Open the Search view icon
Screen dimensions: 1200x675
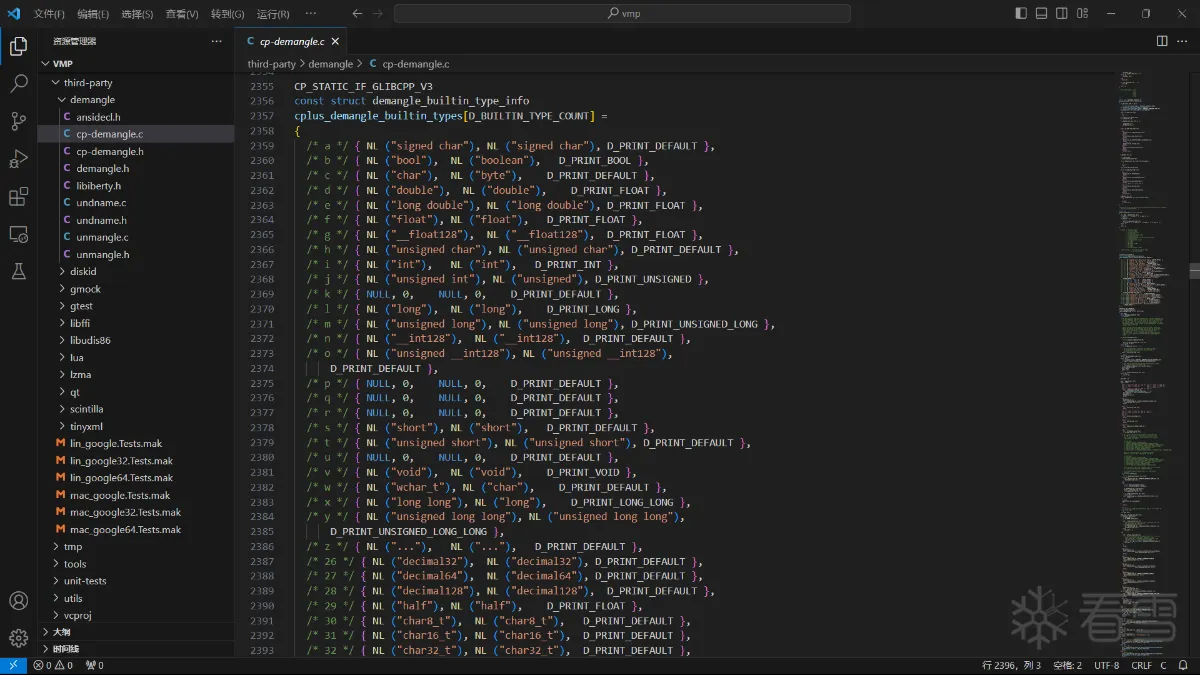click(18, 84)
